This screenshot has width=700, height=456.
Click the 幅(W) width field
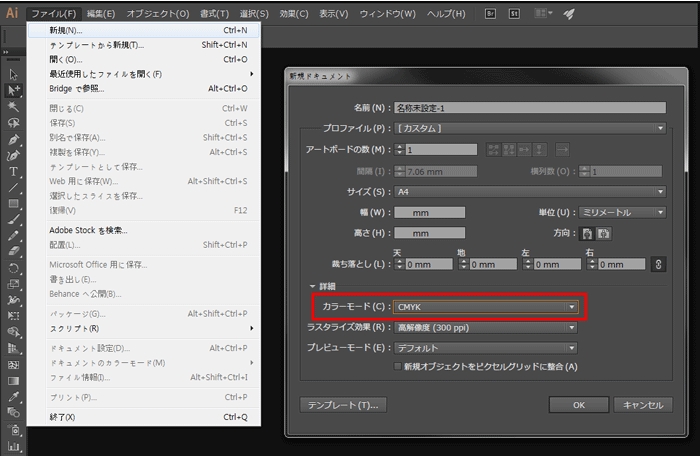tap(429, 213)
